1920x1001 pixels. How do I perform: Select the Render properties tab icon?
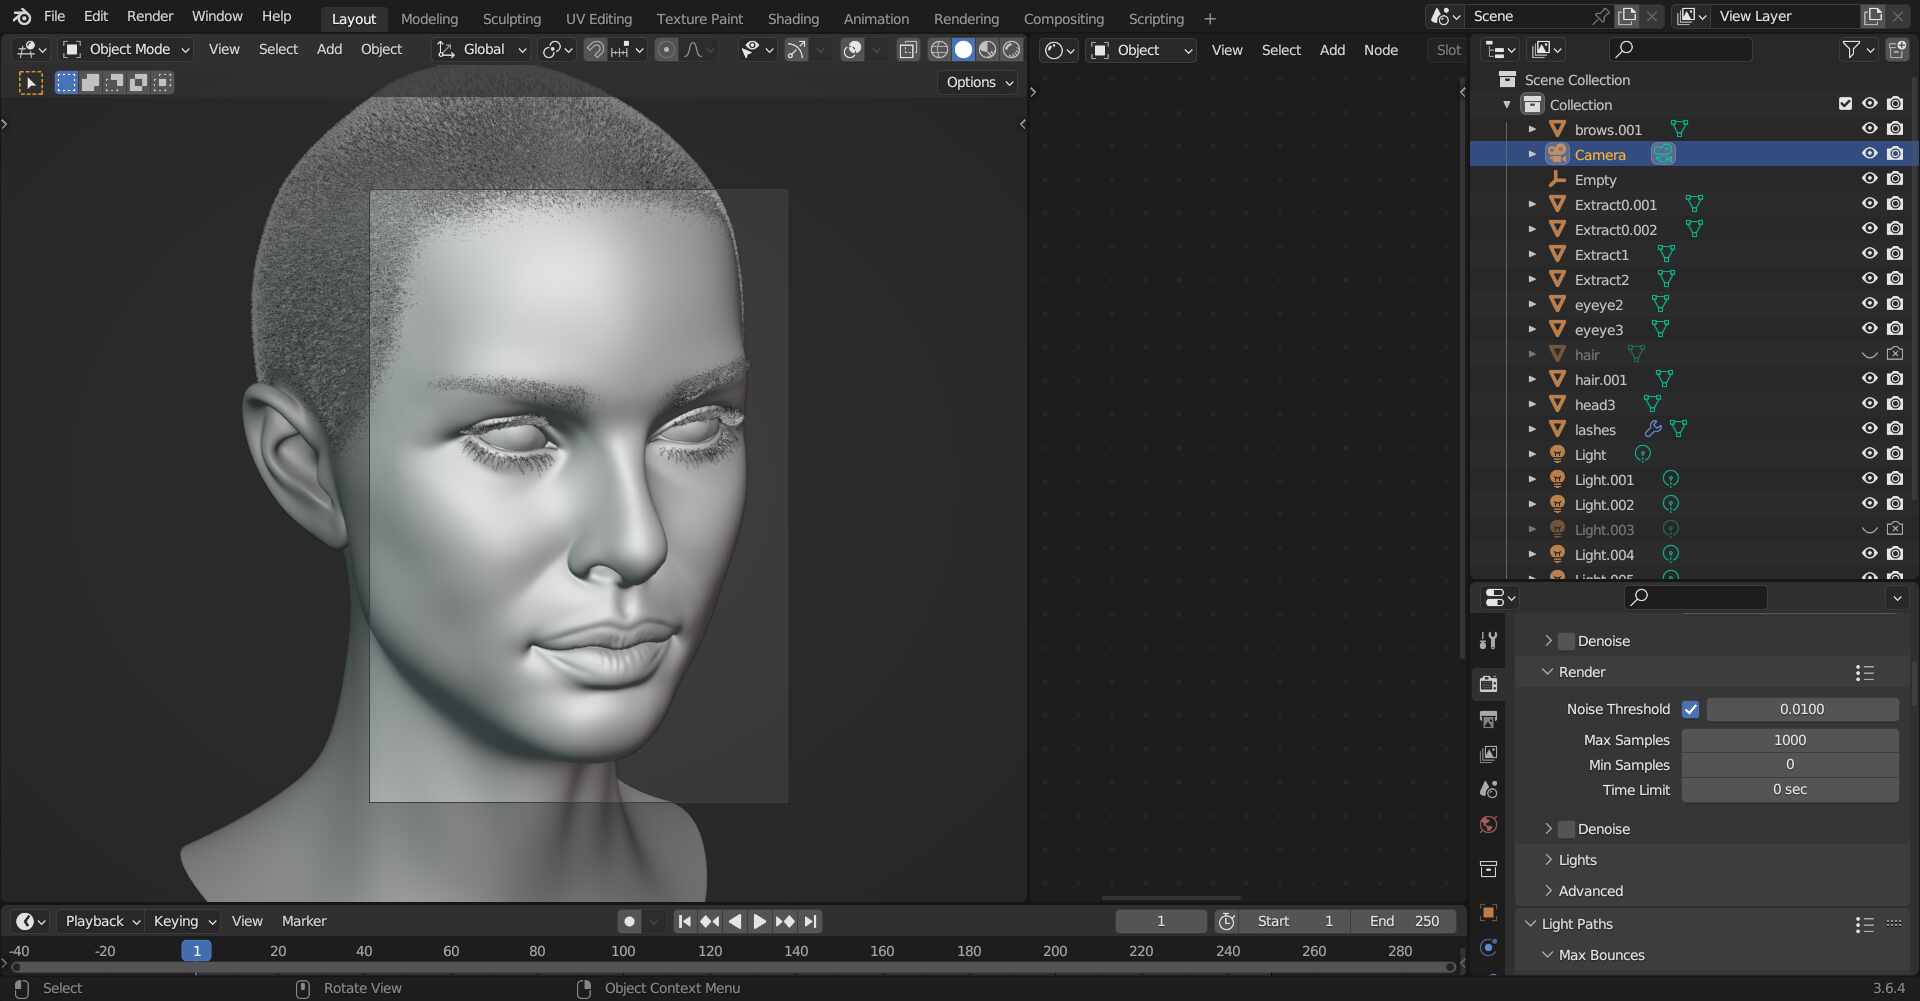(1488, 684)
